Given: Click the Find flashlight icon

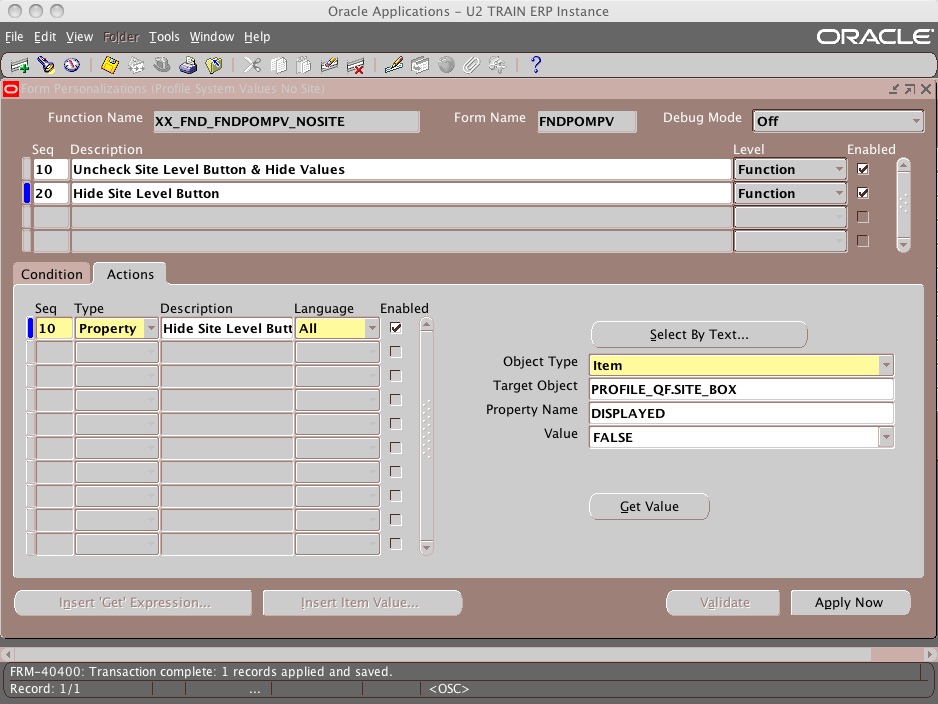Looking at the screenshot, I should (x=45, y=65).
